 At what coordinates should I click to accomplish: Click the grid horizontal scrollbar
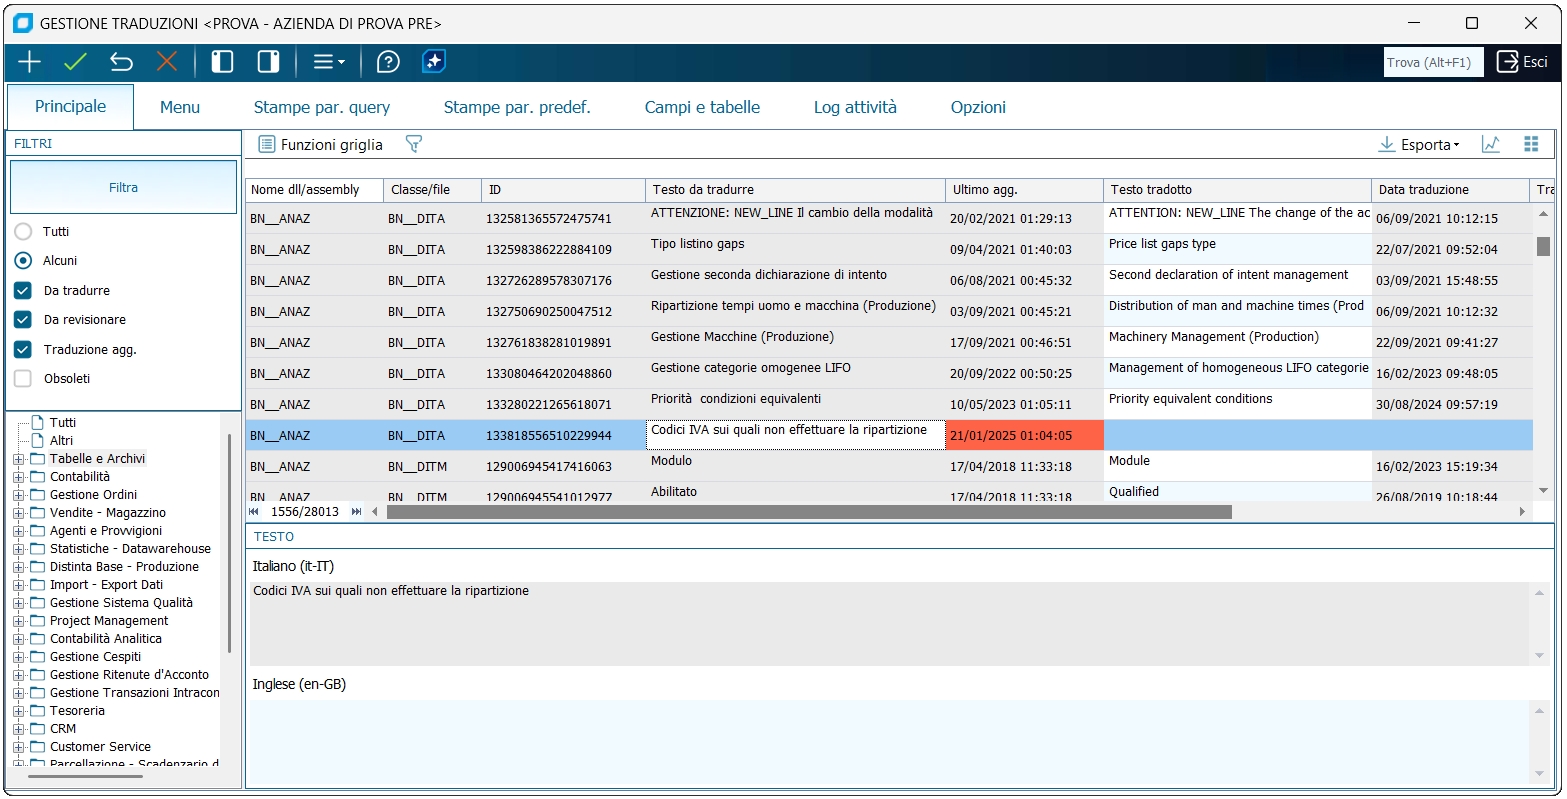(808, 512)
